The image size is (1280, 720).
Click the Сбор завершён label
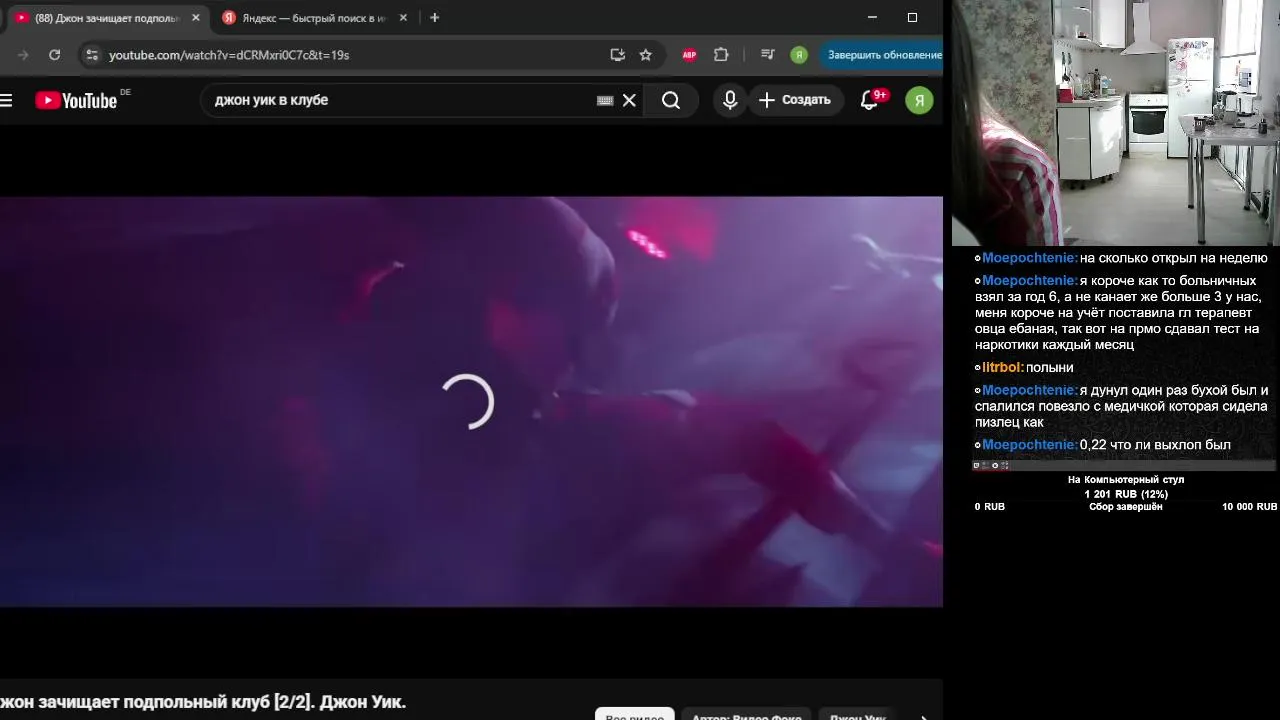[x=1126, y=507]
